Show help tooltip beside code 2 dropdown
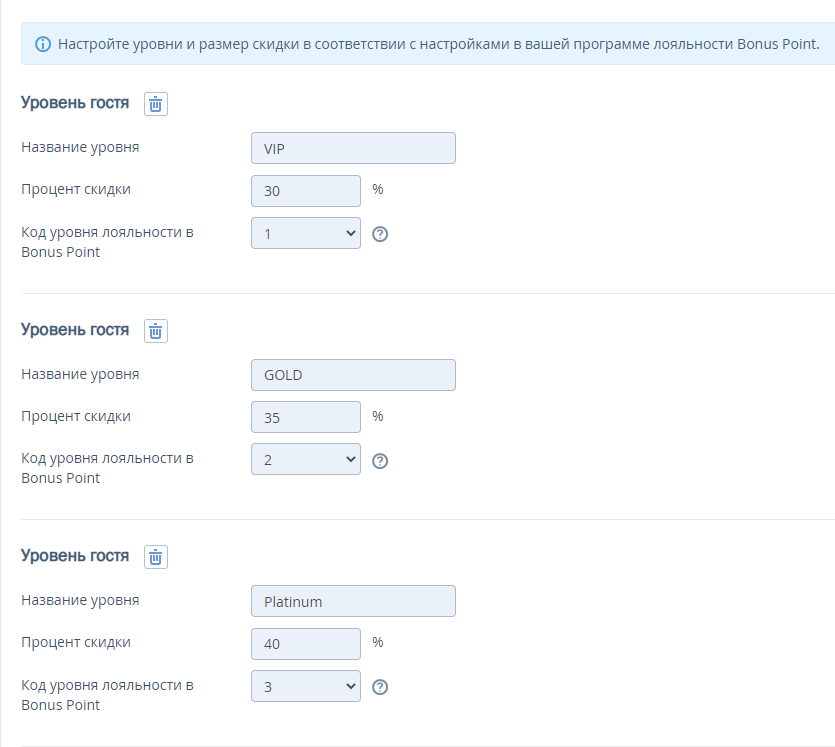This screenshot has width=835, height=747. point(380,461)
